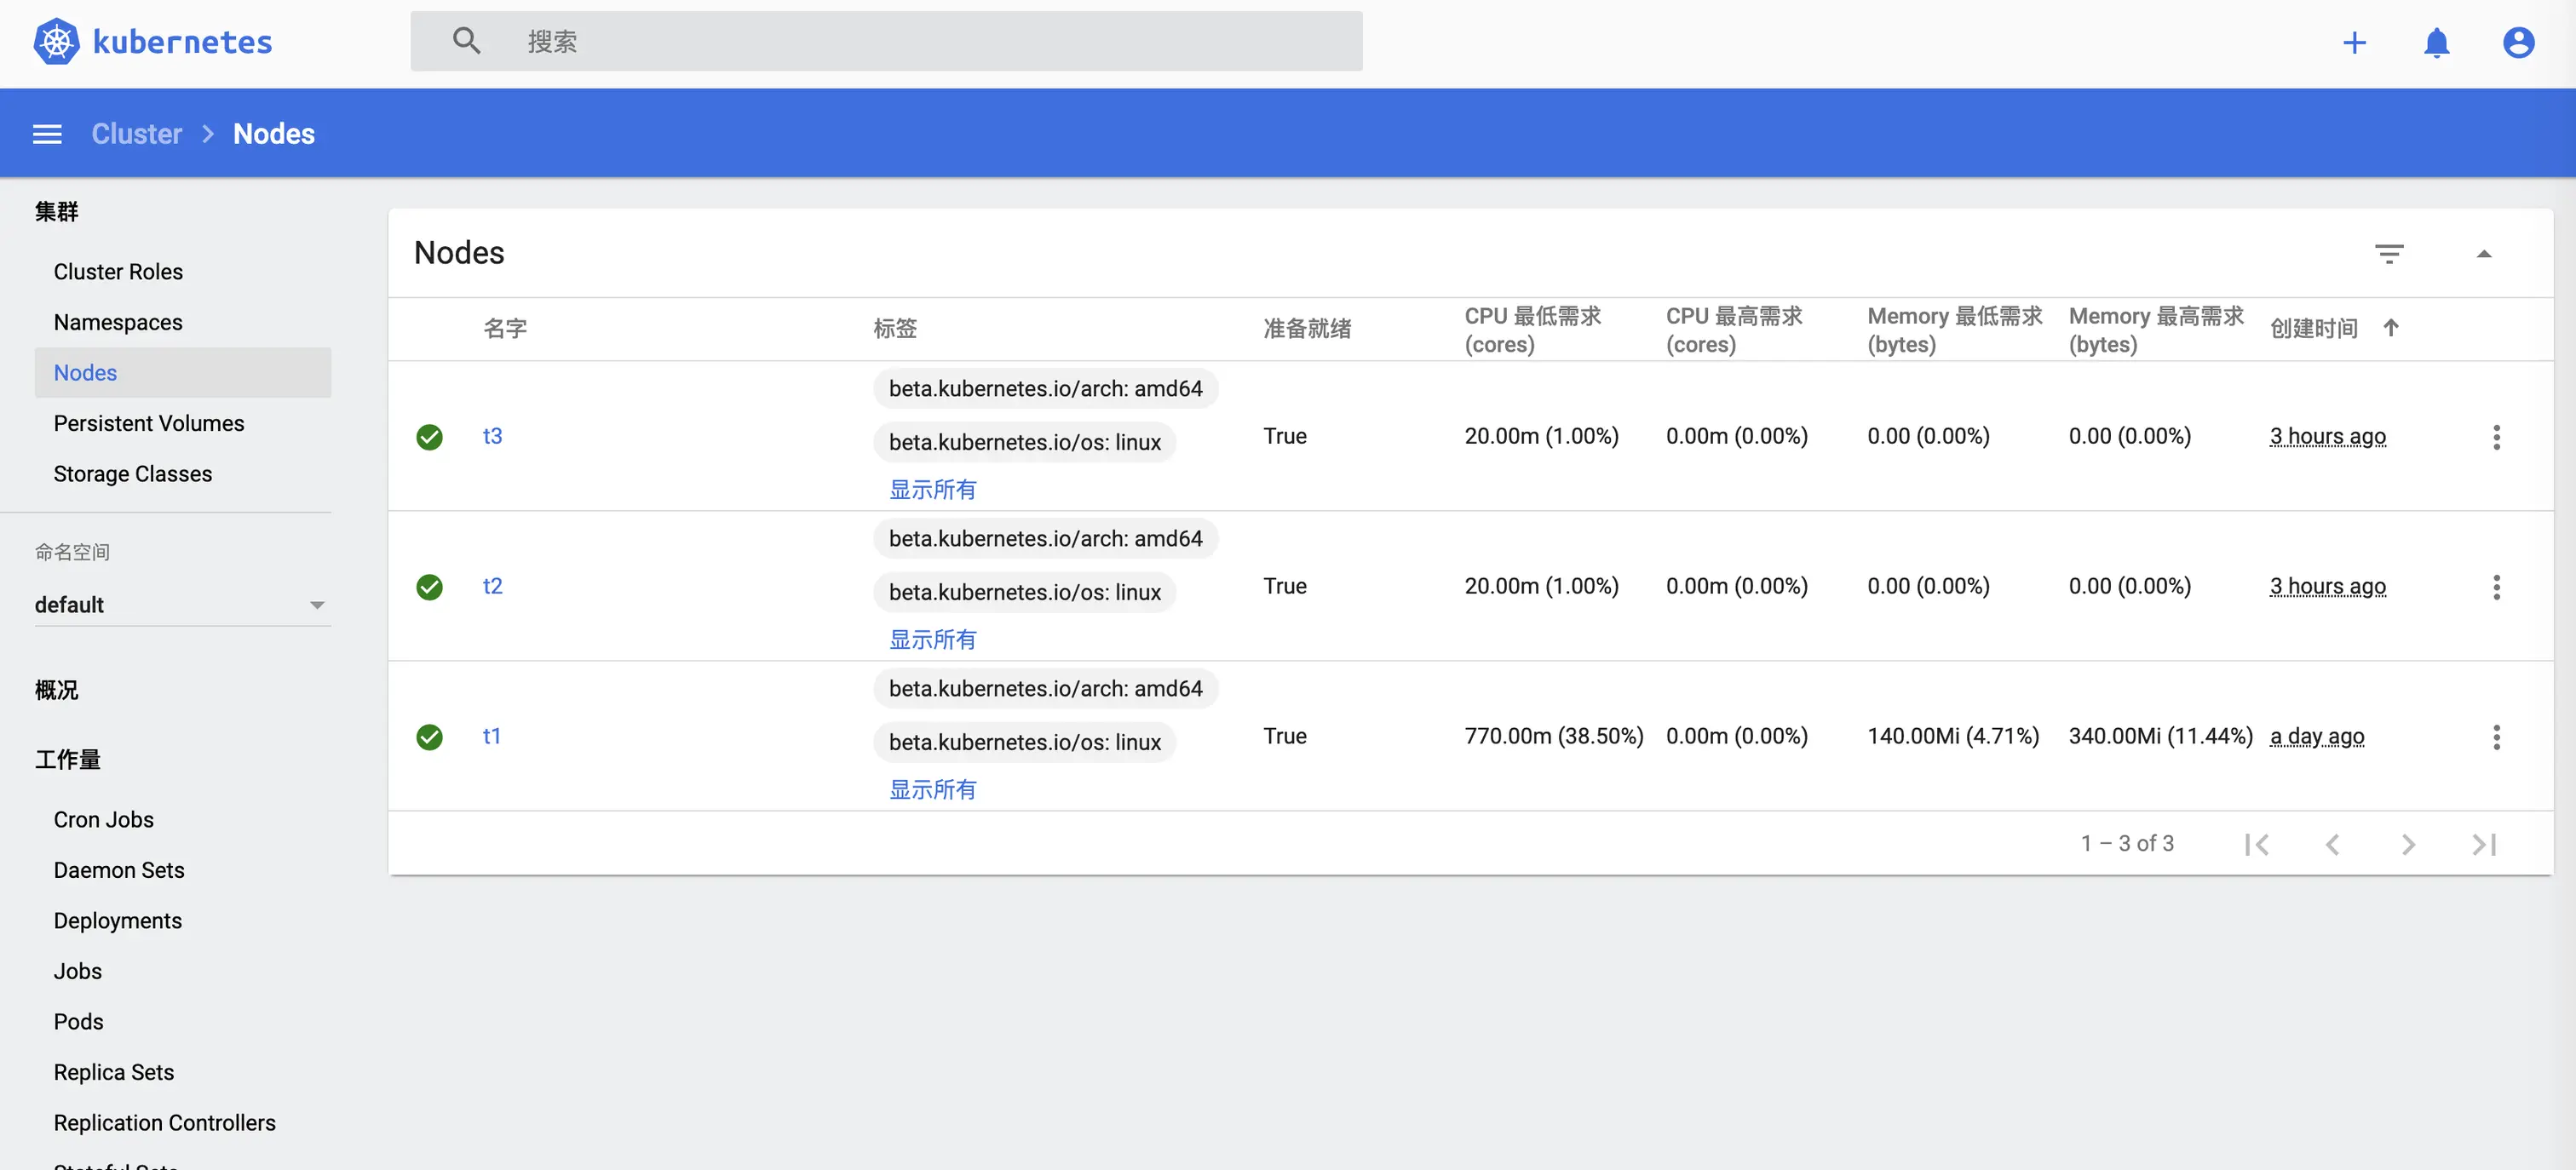
Task: Open Persistent Volumes in sidebar
Action: pyautogui.click(x=148, y=423)
